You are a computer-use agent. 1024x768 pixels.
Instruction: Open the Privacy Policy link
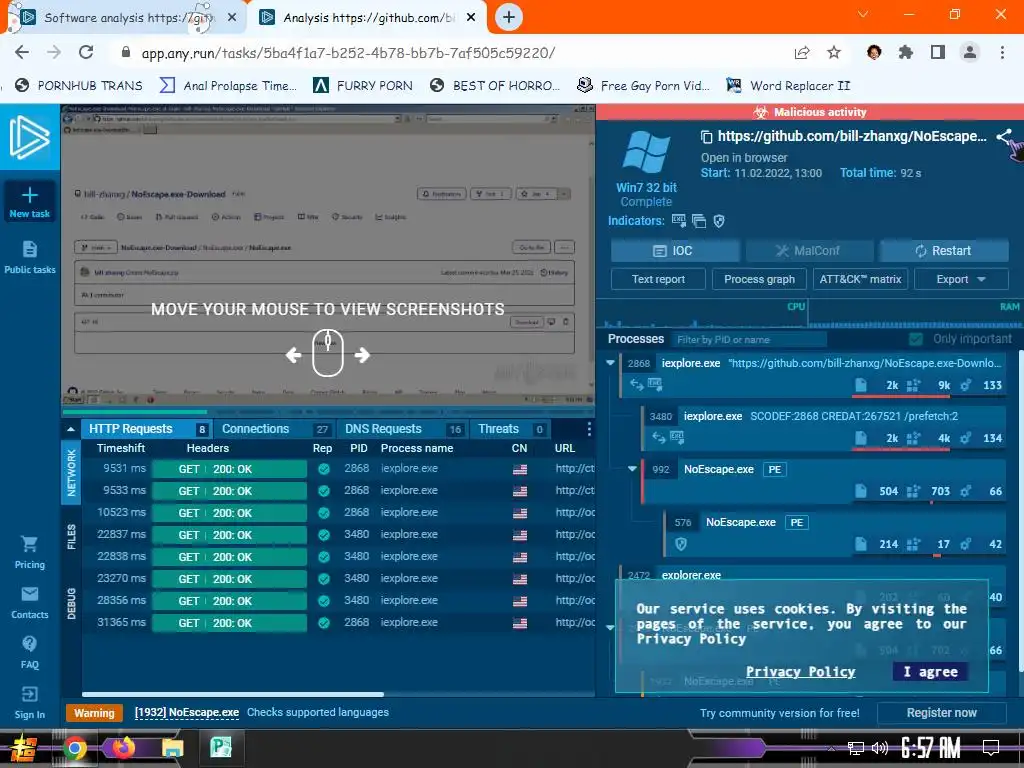(x=801, y=671)
